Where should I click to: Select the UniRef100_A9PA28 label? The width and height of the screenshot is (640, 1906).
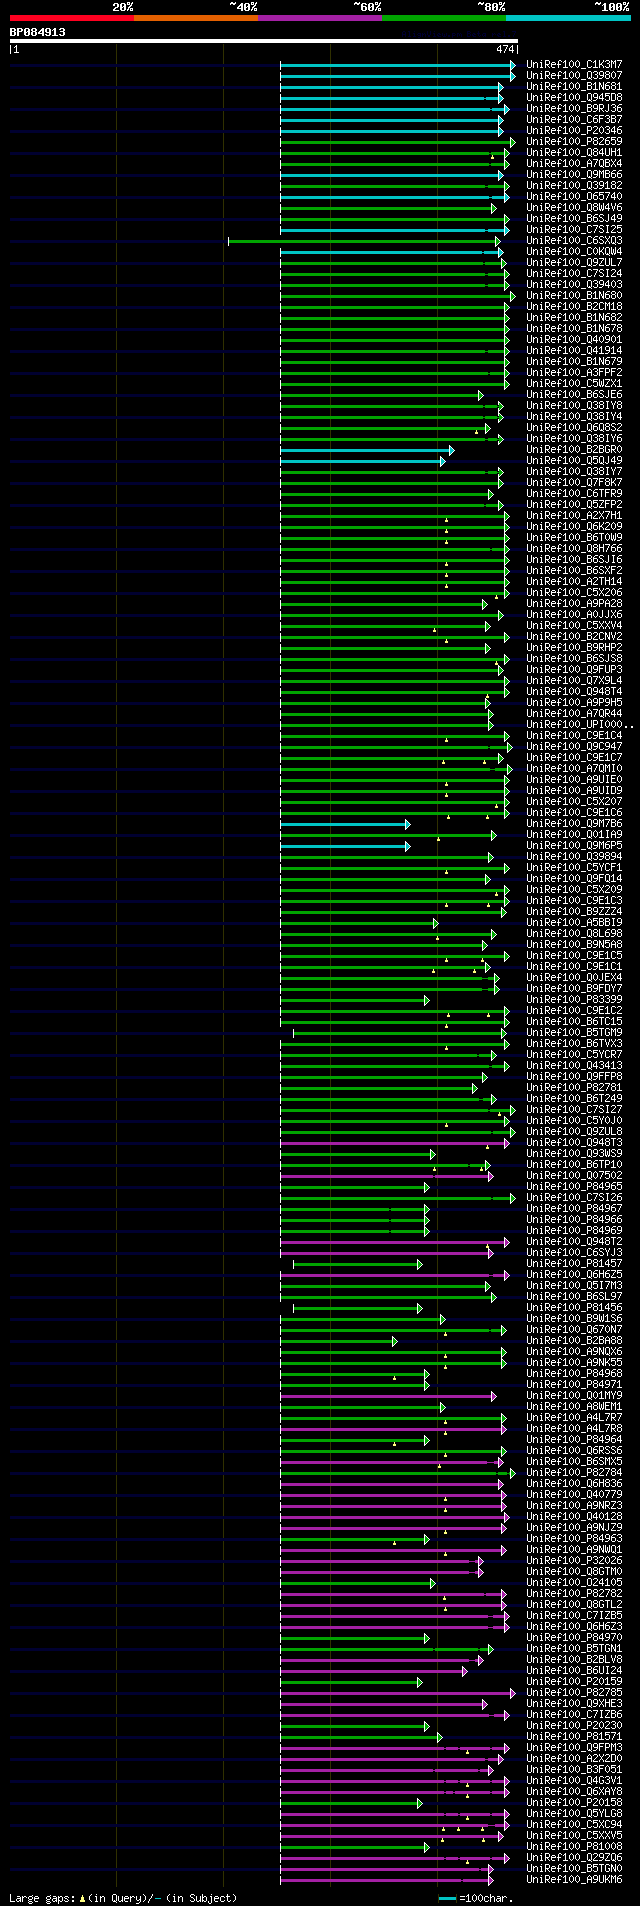click(x=574, y=603)
